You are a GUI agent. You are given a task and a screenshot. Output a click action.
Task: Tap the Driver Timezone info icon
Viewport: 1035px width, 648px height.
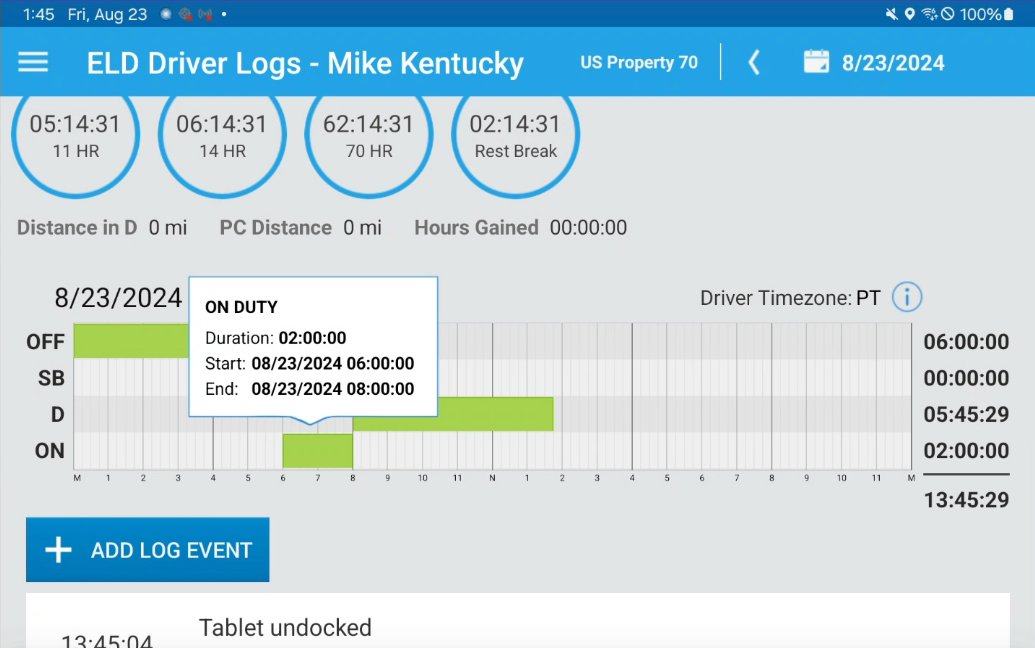(x=906, y=297)
